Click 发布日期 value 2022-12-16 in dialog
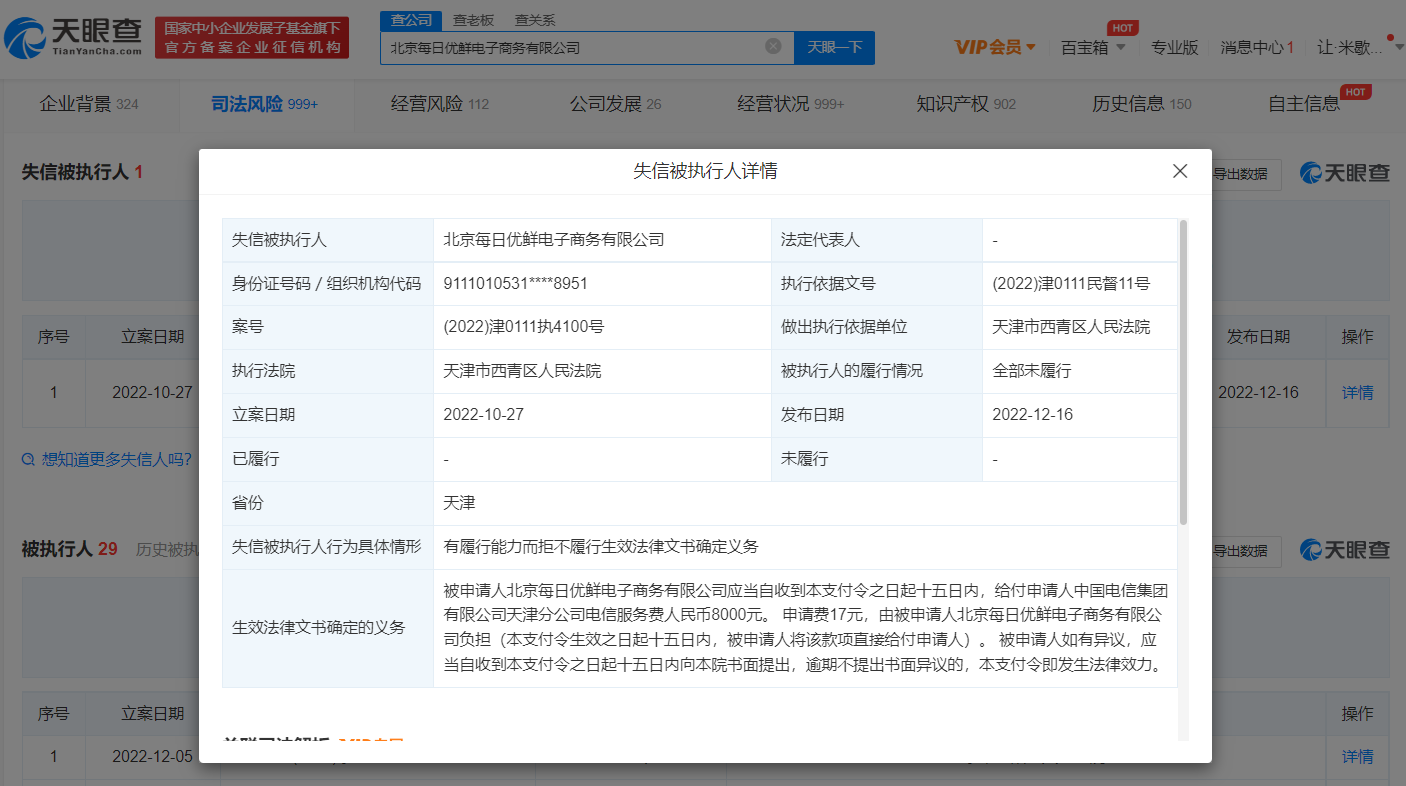This screenshot has width=1406, height=786. coord(1032,415)
